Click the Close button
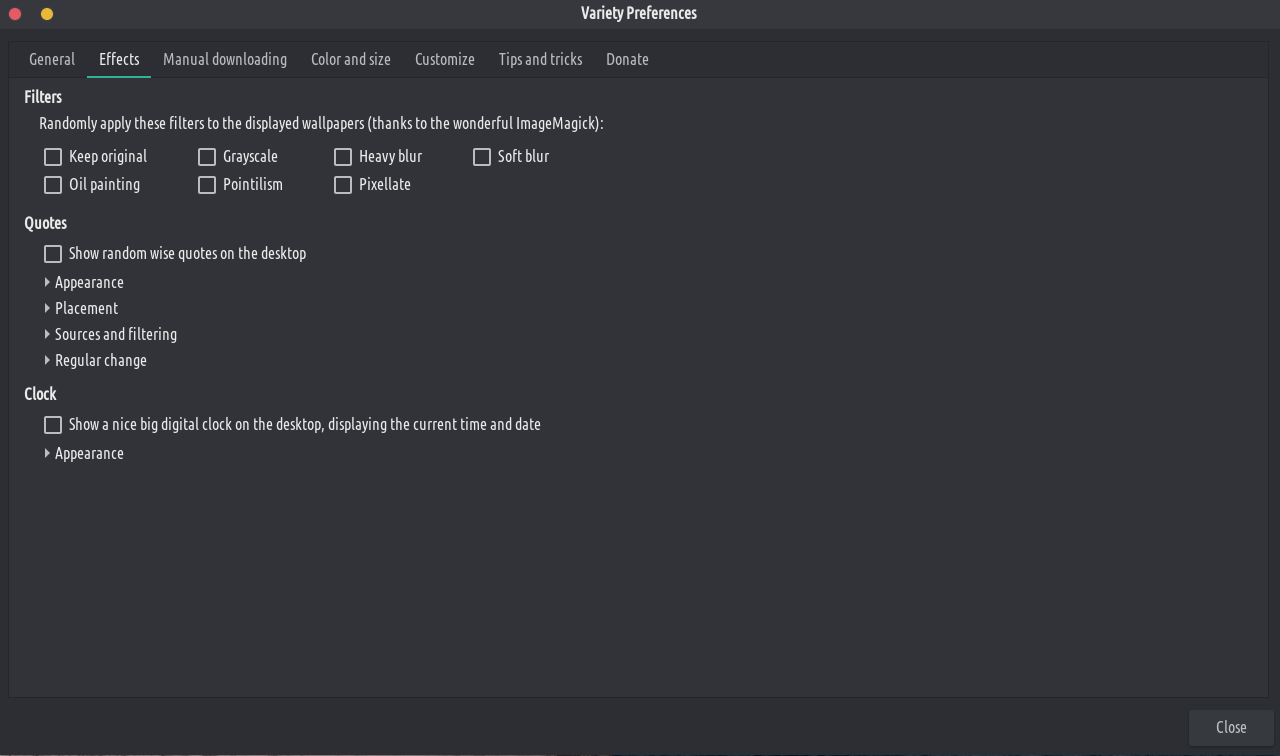1280x756 pixels. (1231, 727)
